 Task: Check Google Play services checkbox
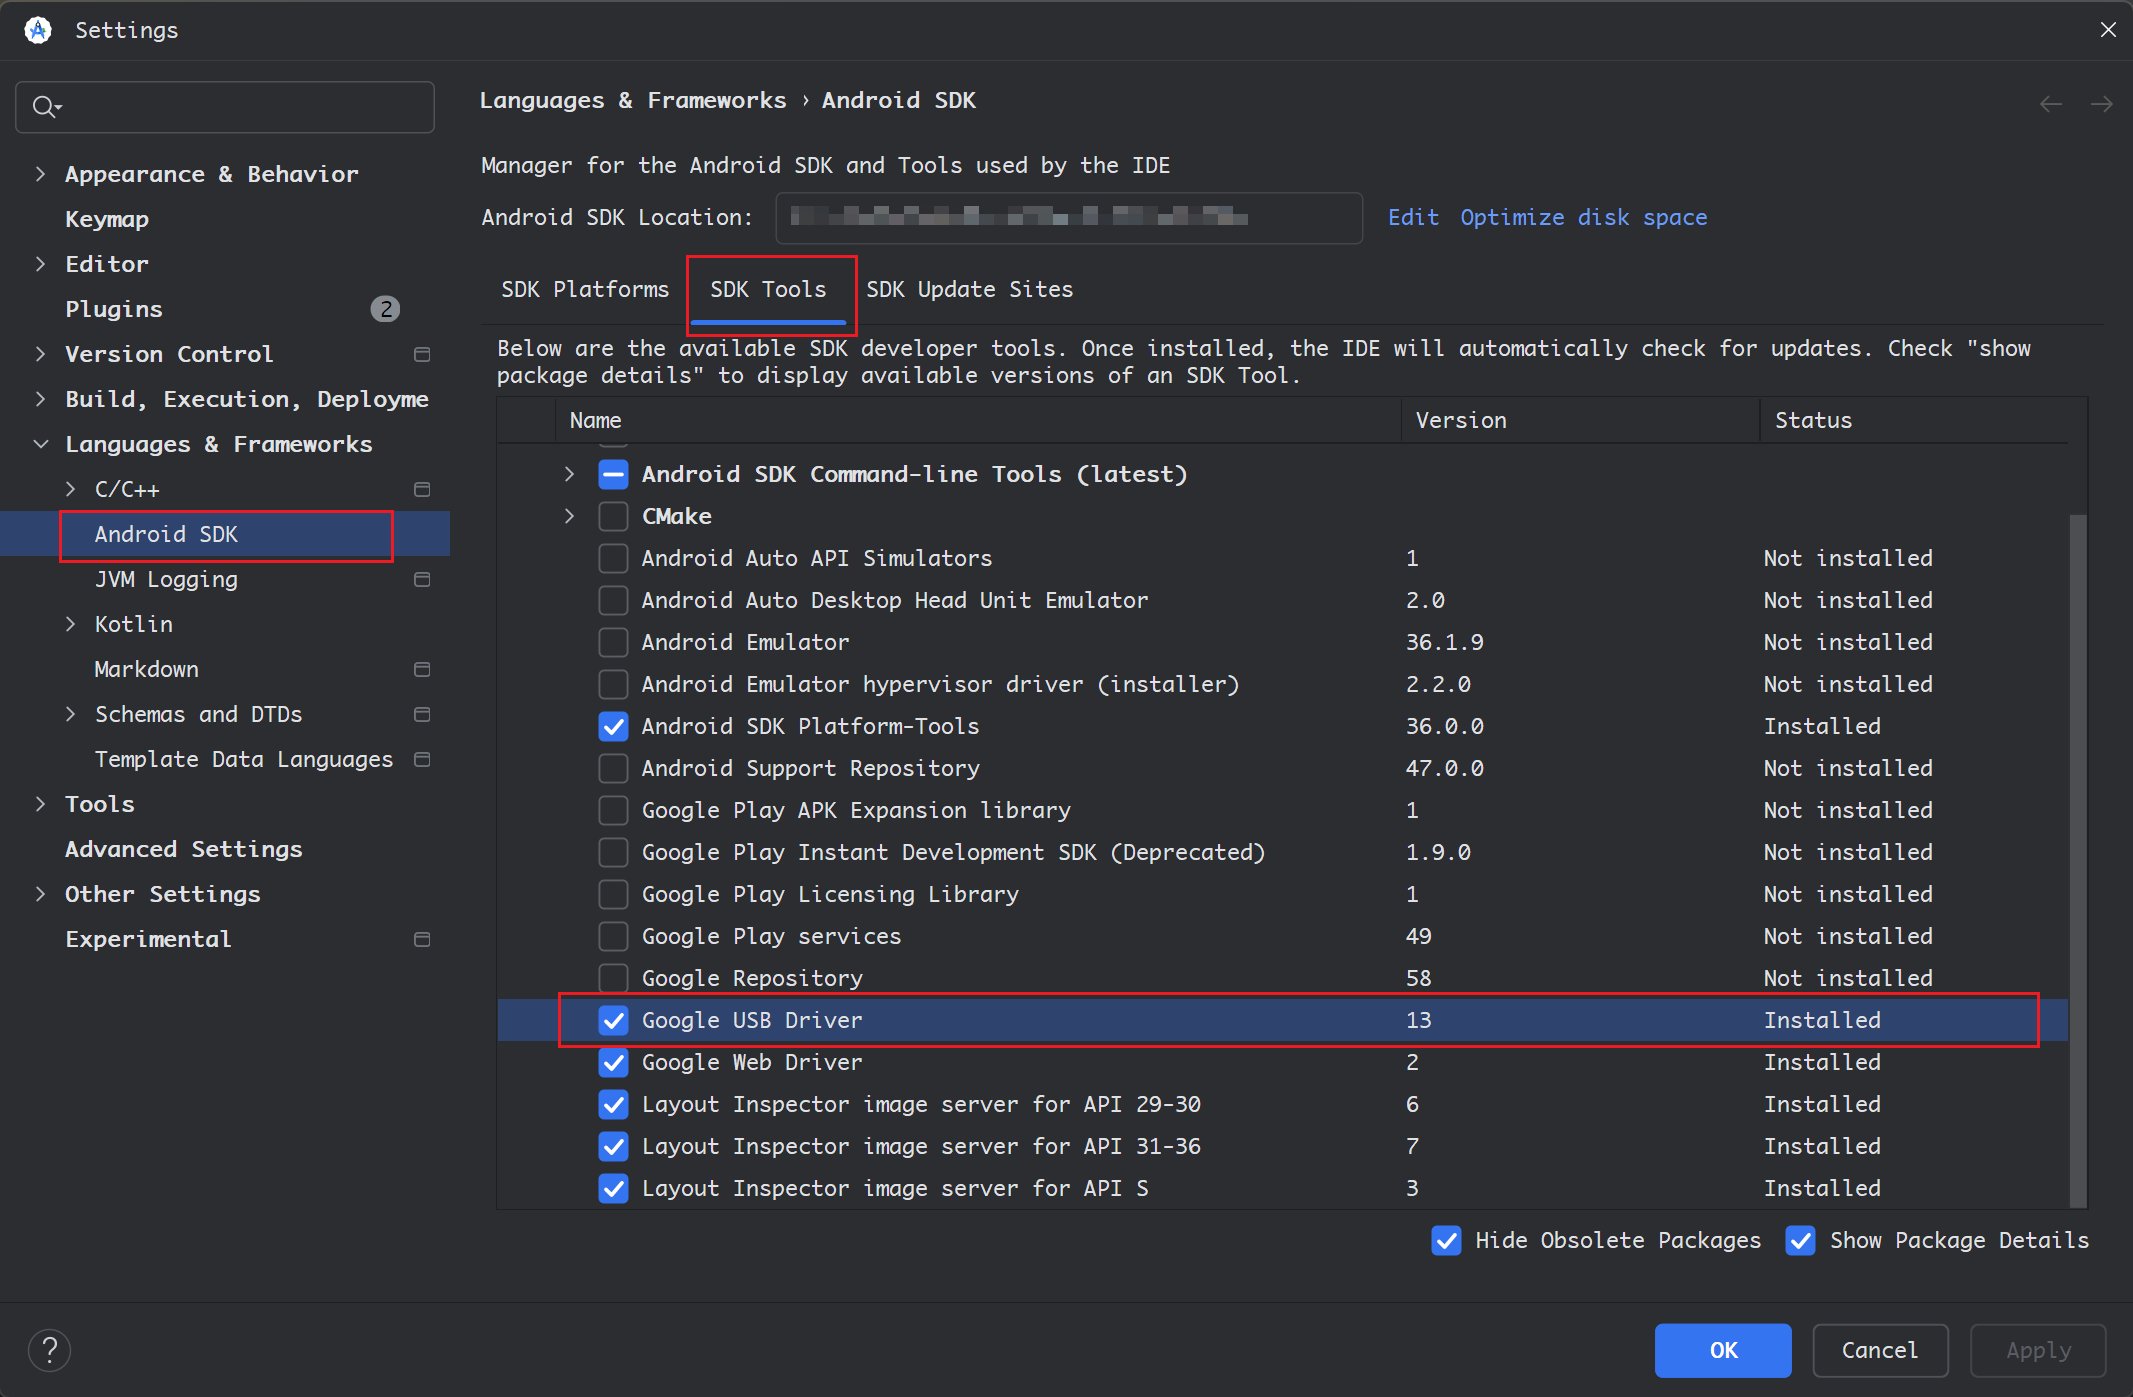(x=613, y=936)
